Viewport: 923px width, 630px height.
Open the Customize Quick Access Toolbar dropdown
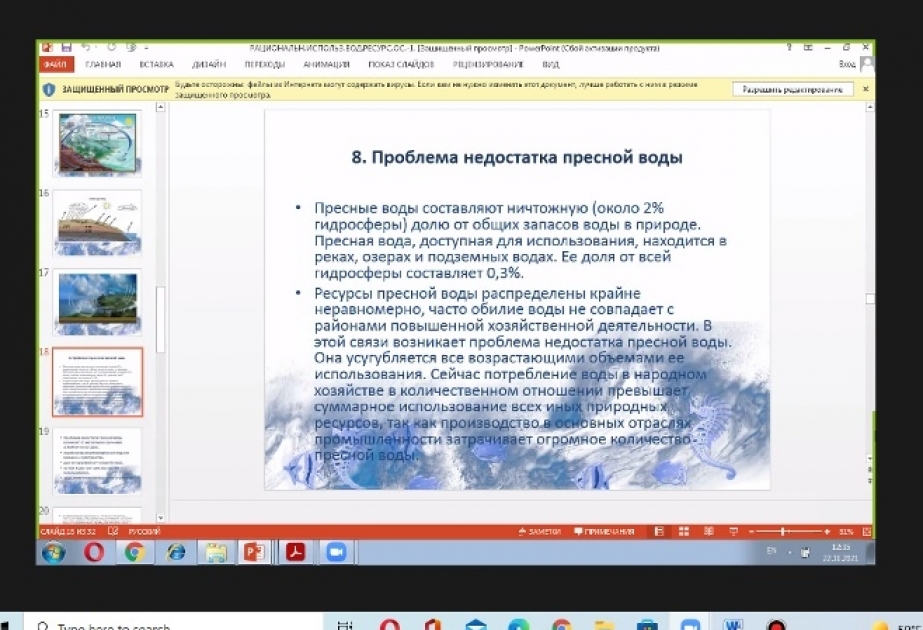[x=146, y=48]
